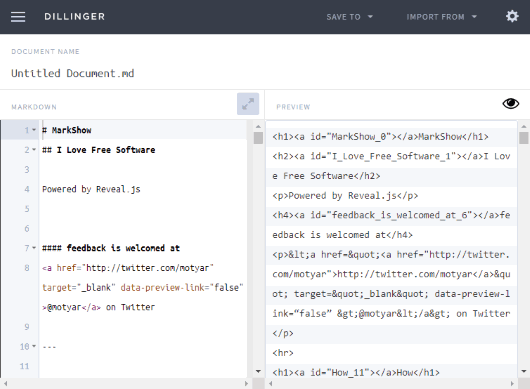530x389 pixels.
Task: Collapse fold arrow on line 1
Action: click(x=34, y=130)
